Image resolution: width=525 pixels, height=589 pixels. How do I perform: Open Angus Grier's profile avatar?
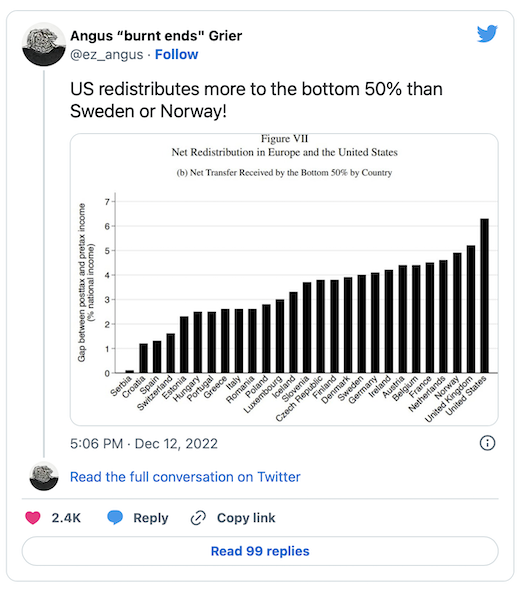44,44
